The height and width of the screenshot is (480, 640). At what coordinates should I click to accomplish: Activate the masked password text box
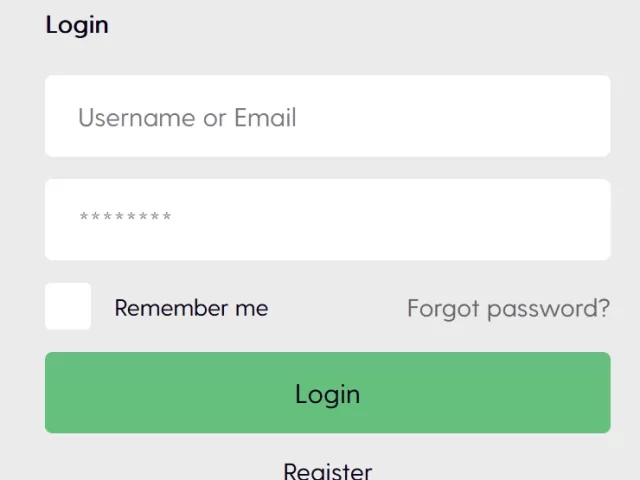(327, 219)
